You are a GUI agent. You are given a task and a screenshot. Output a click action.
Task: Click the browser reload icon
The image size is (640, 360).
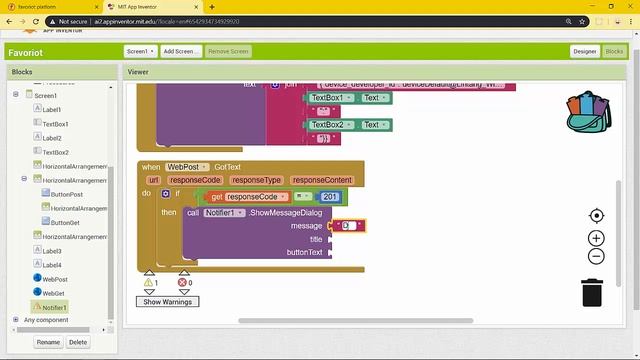[x=36, y=22]
